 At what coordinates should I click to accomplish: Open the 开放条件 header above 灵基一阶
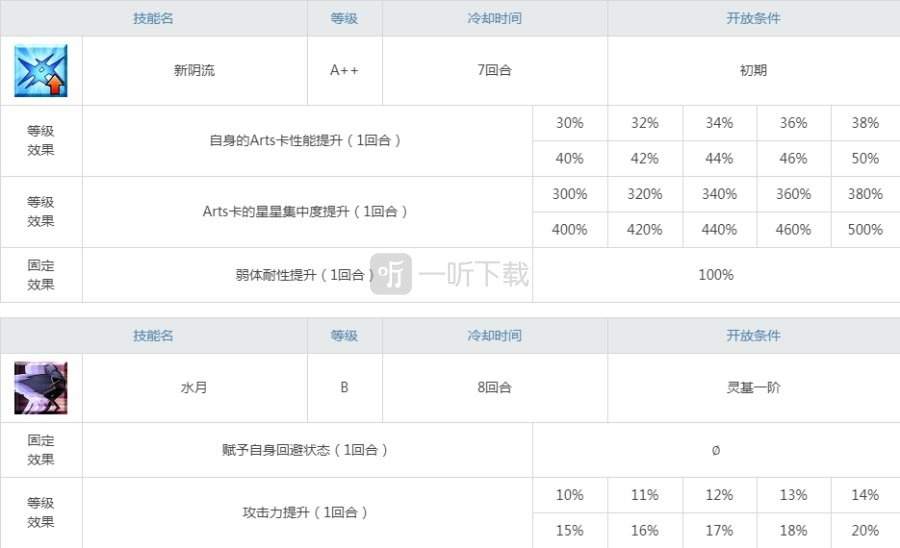(754, 336)
